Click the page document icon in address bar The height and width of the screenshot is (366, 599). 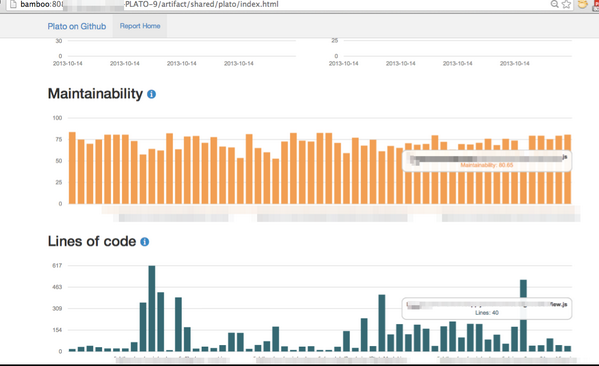[x=13, y=4]
